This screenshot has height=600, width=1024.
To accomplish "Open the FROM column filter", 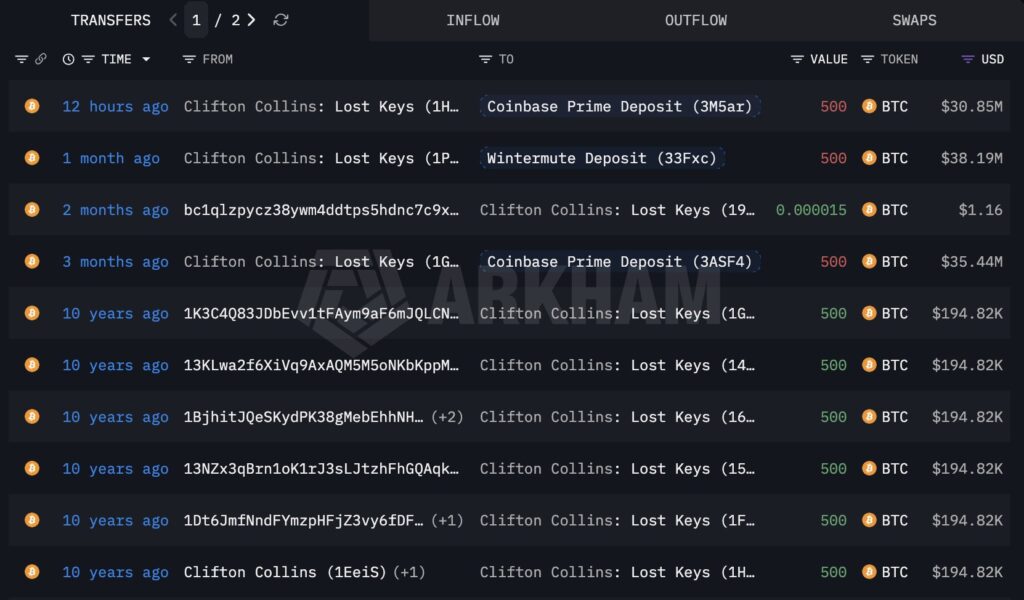I will click(x=189, y=59).
